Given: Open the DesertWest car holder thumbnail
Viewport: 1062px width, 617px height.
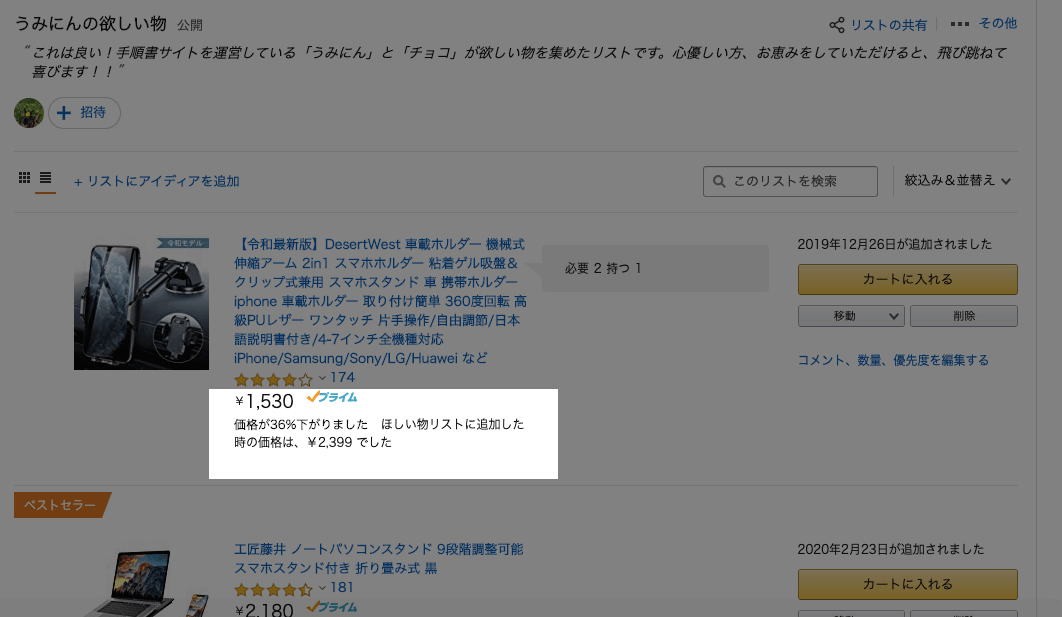Looking at the screenshot, I should click(141, 303).
